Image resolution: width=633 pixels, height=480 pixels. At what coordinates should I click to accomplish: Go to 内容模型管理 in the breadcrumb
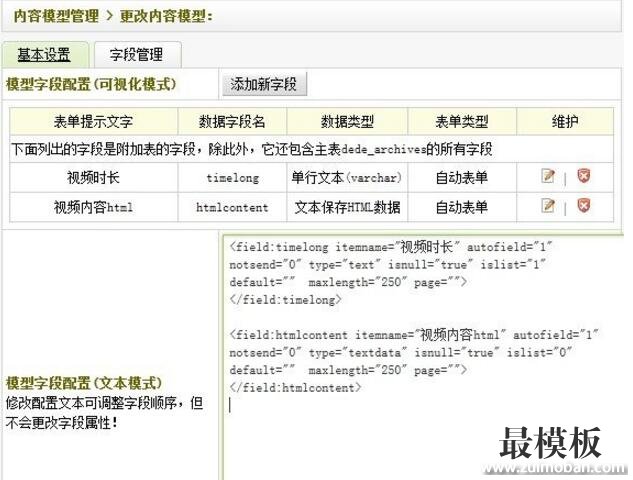[56, 16]
